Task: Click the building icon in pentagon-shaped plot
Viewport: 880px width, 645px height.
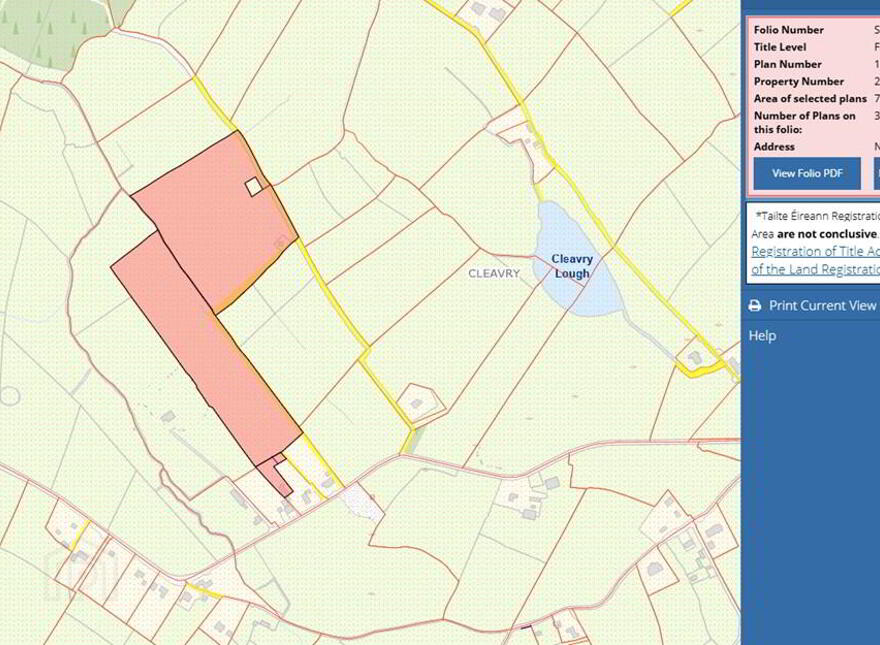Action: [x=417, y=403]
